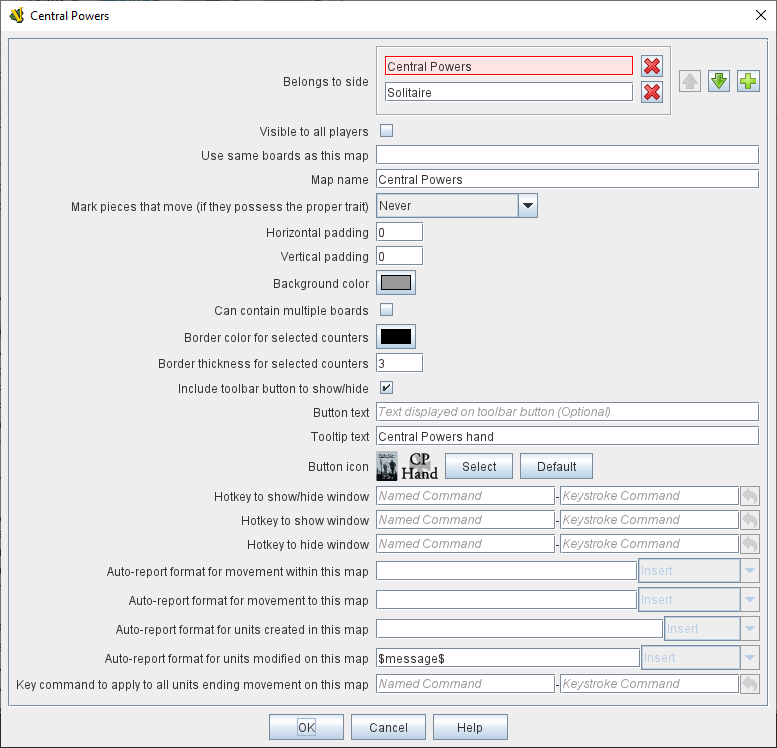The width and height of the screenshot is (777, 748).
Task: Open Insert dropdown for movement within map
Action: coord(749,571)
